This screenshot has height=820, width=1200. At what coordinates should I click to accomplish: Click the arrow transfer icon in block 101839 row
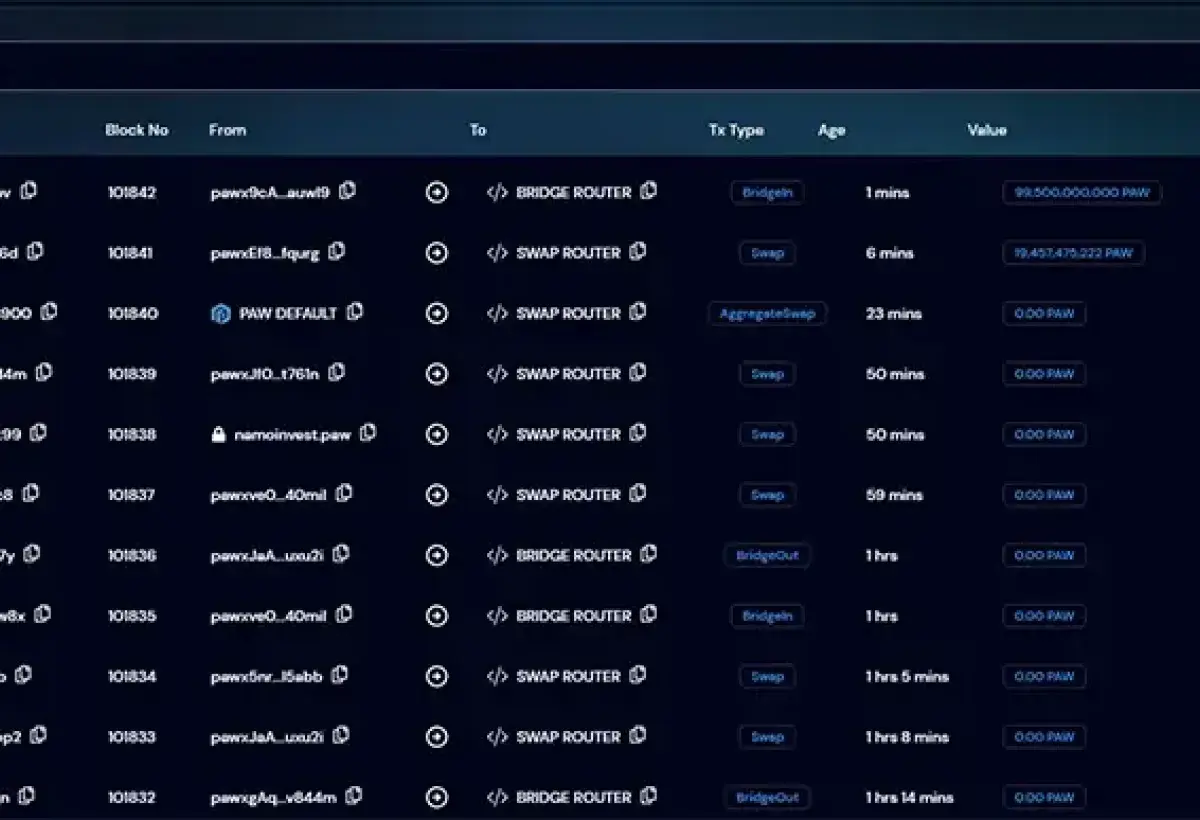436,373
